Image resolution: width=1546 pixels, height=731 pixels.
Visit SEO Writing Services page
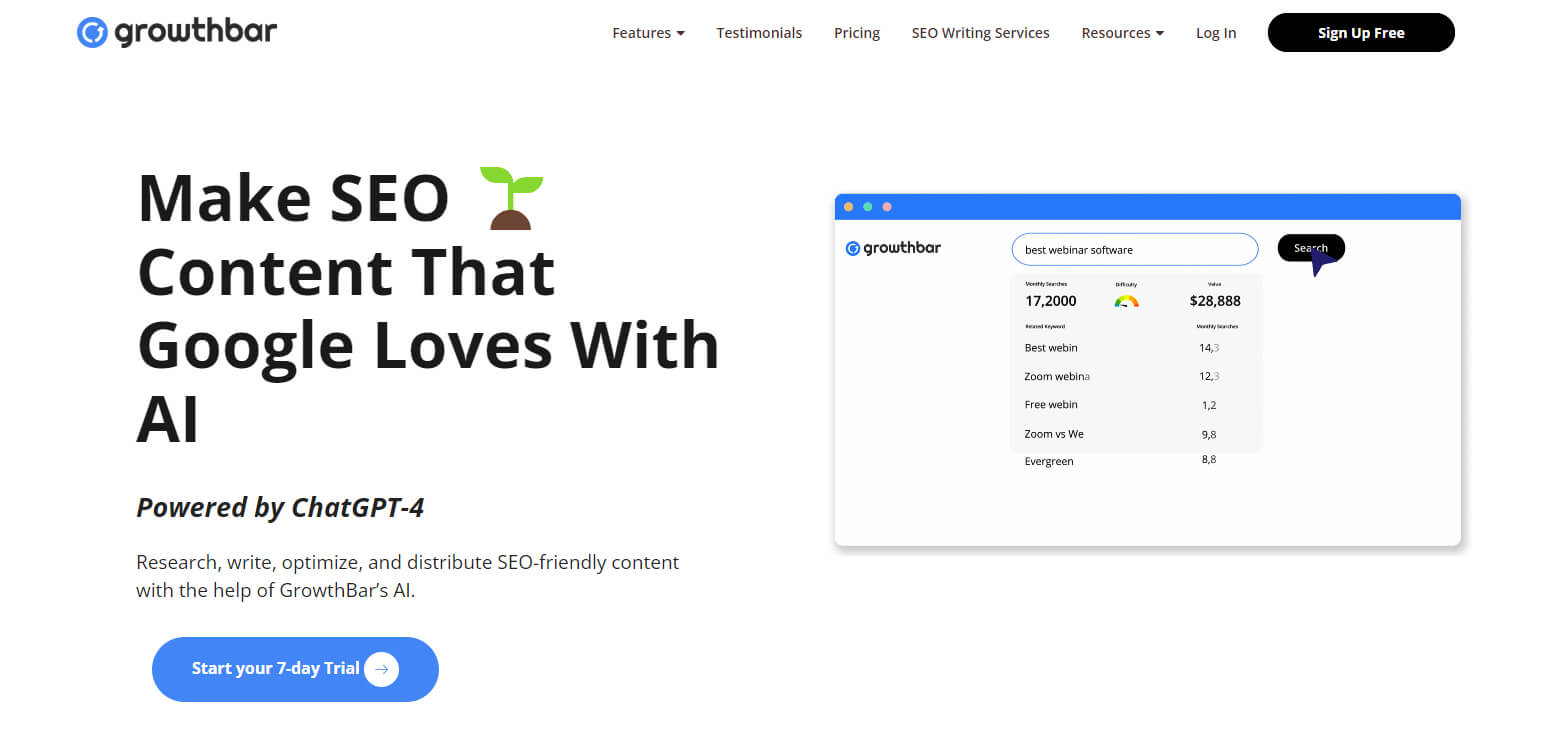(980, 33)
